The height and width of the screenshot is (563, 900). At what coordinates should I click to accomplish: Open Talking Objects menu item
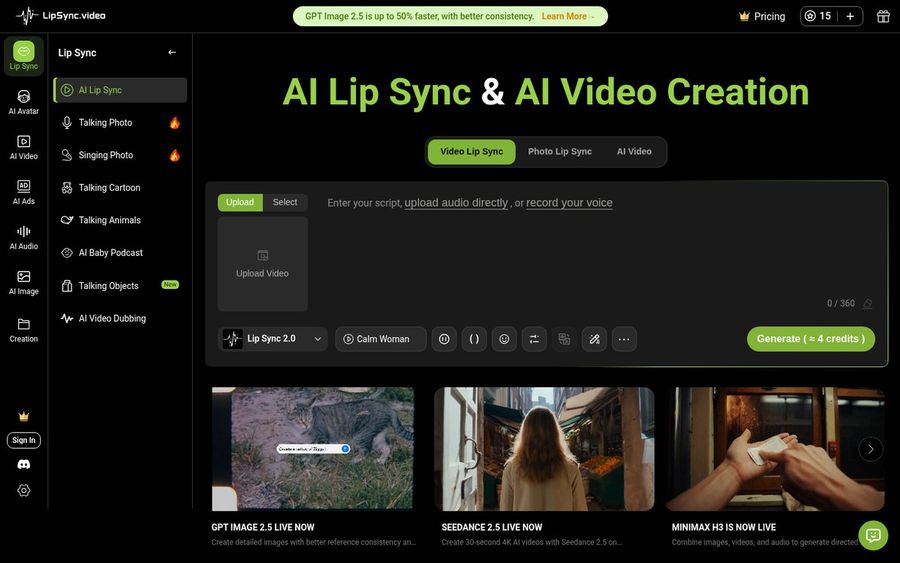pos(121,285)
